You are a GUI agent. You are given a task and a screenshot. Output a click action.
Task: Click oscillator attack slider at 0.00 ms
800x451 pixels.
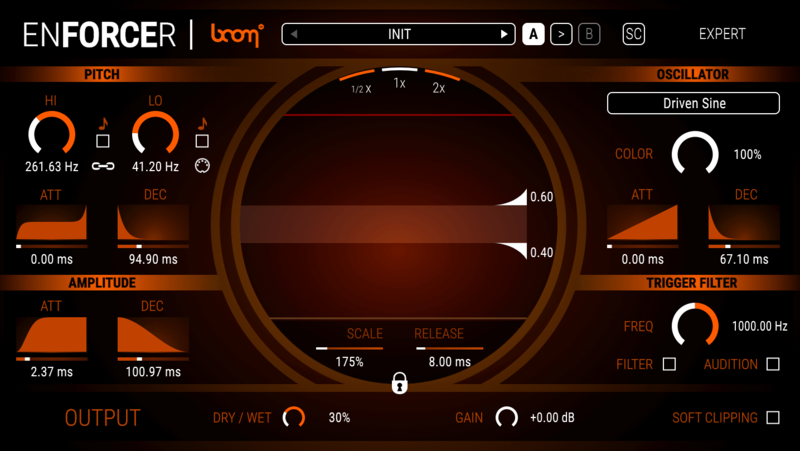tap(642, 246)
